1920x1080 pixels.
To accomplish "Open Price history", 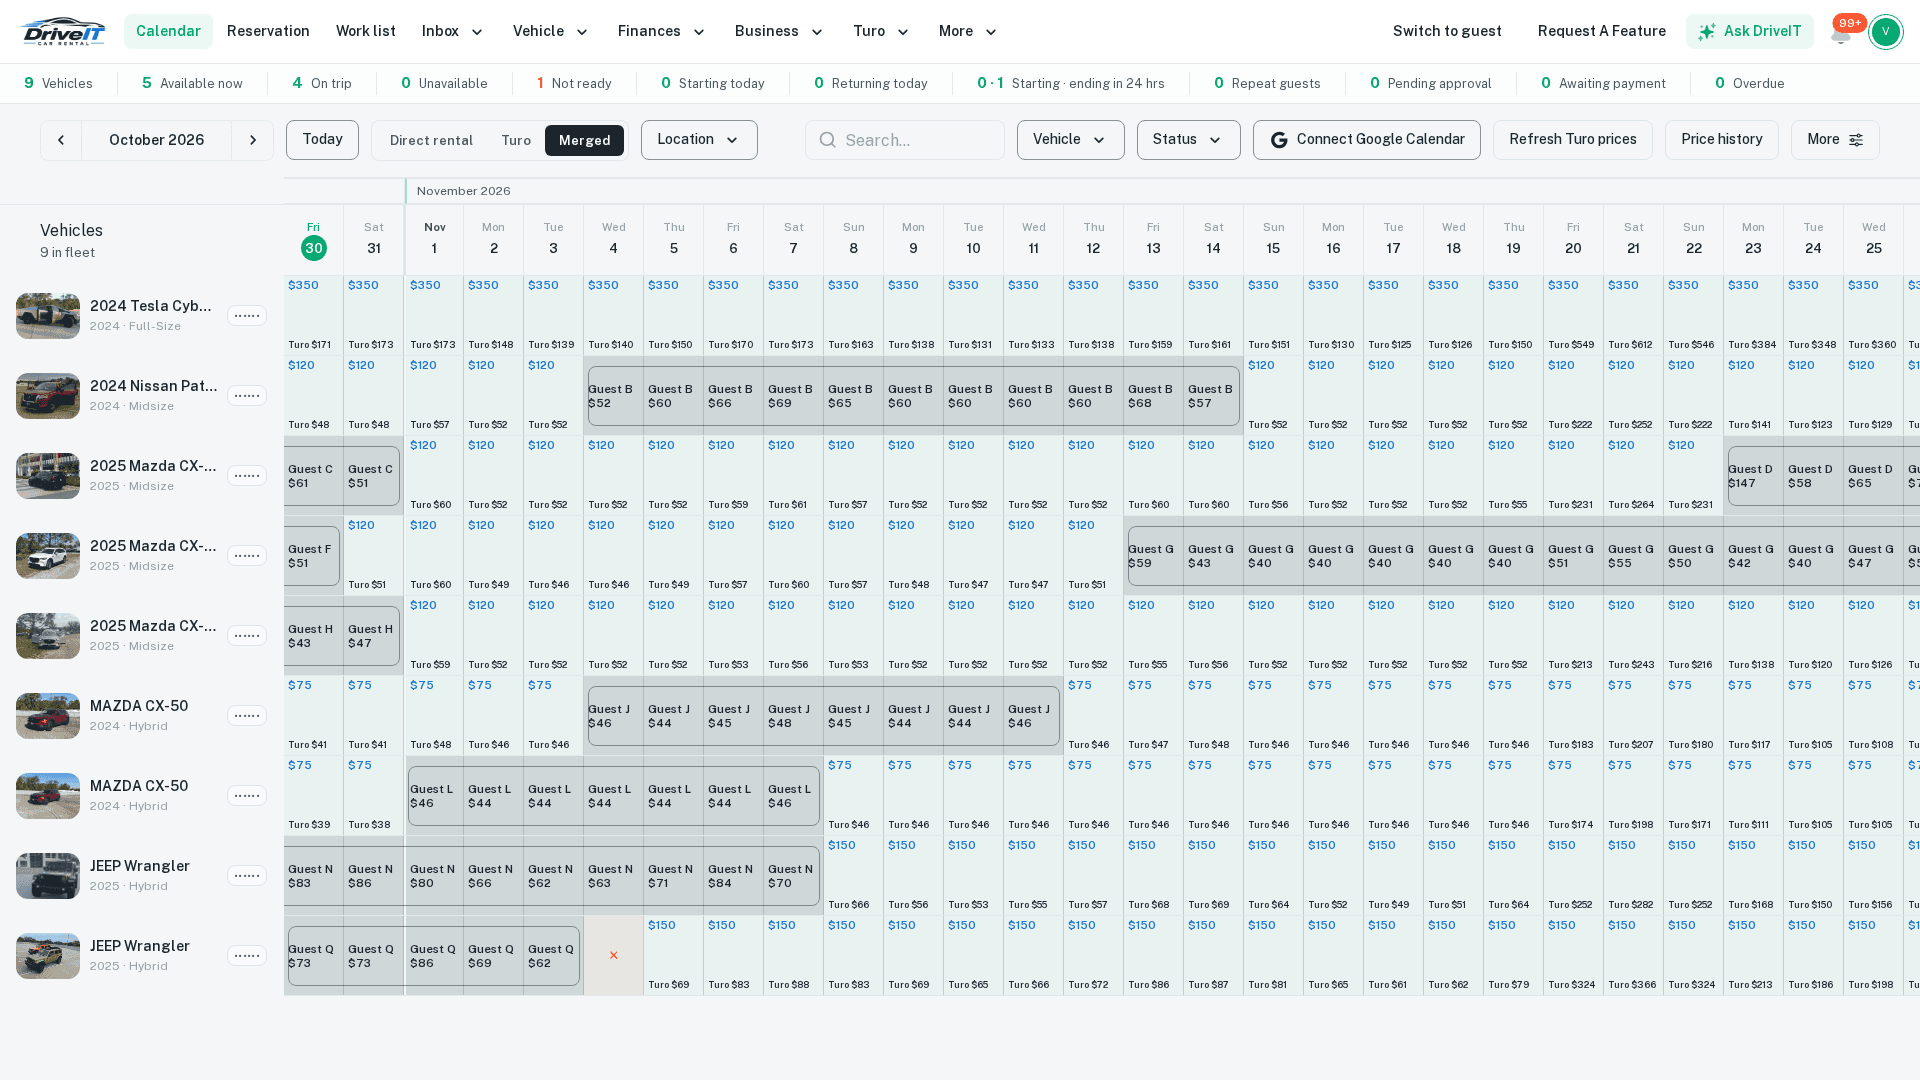I will coord(1722,140).
